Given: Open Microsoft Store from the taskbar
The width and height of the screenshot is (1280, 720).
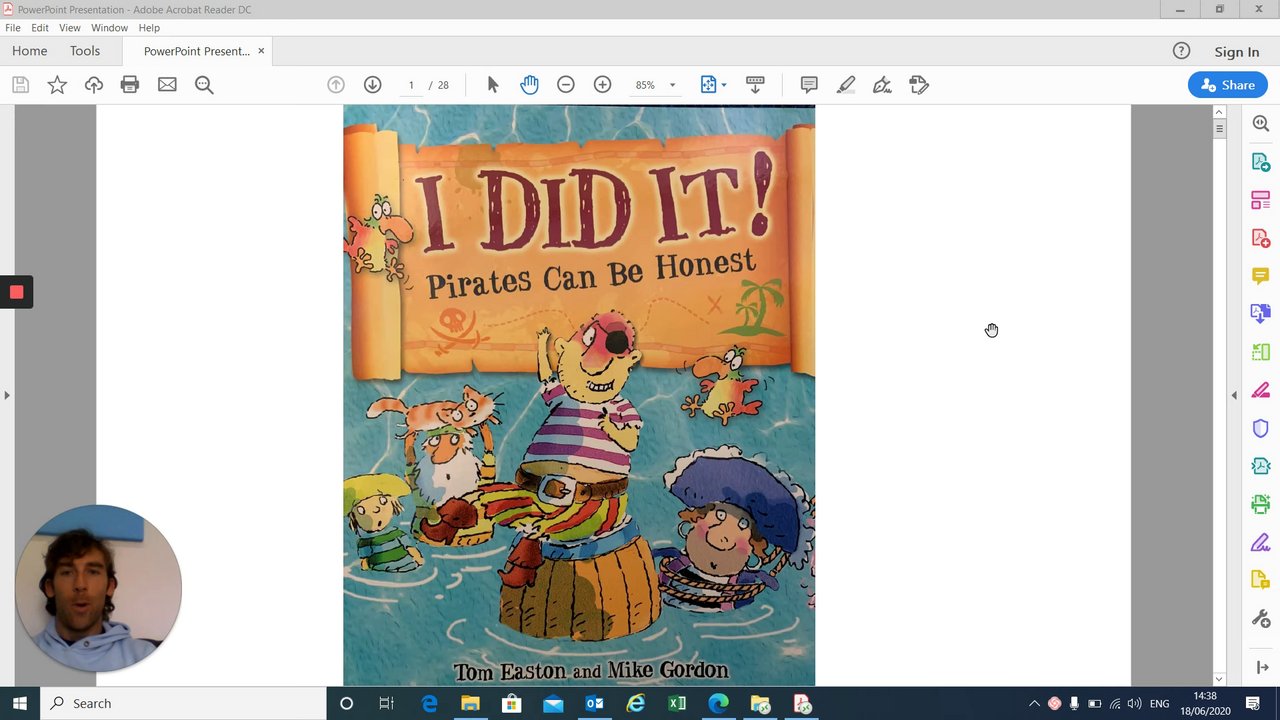Looking at the screenshot, I should pos(511,704).
